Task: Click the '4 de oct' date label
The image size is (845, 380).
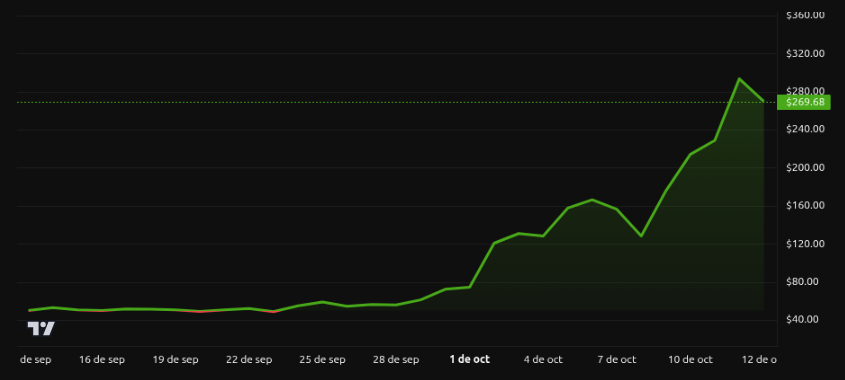Action: point(543,360)
